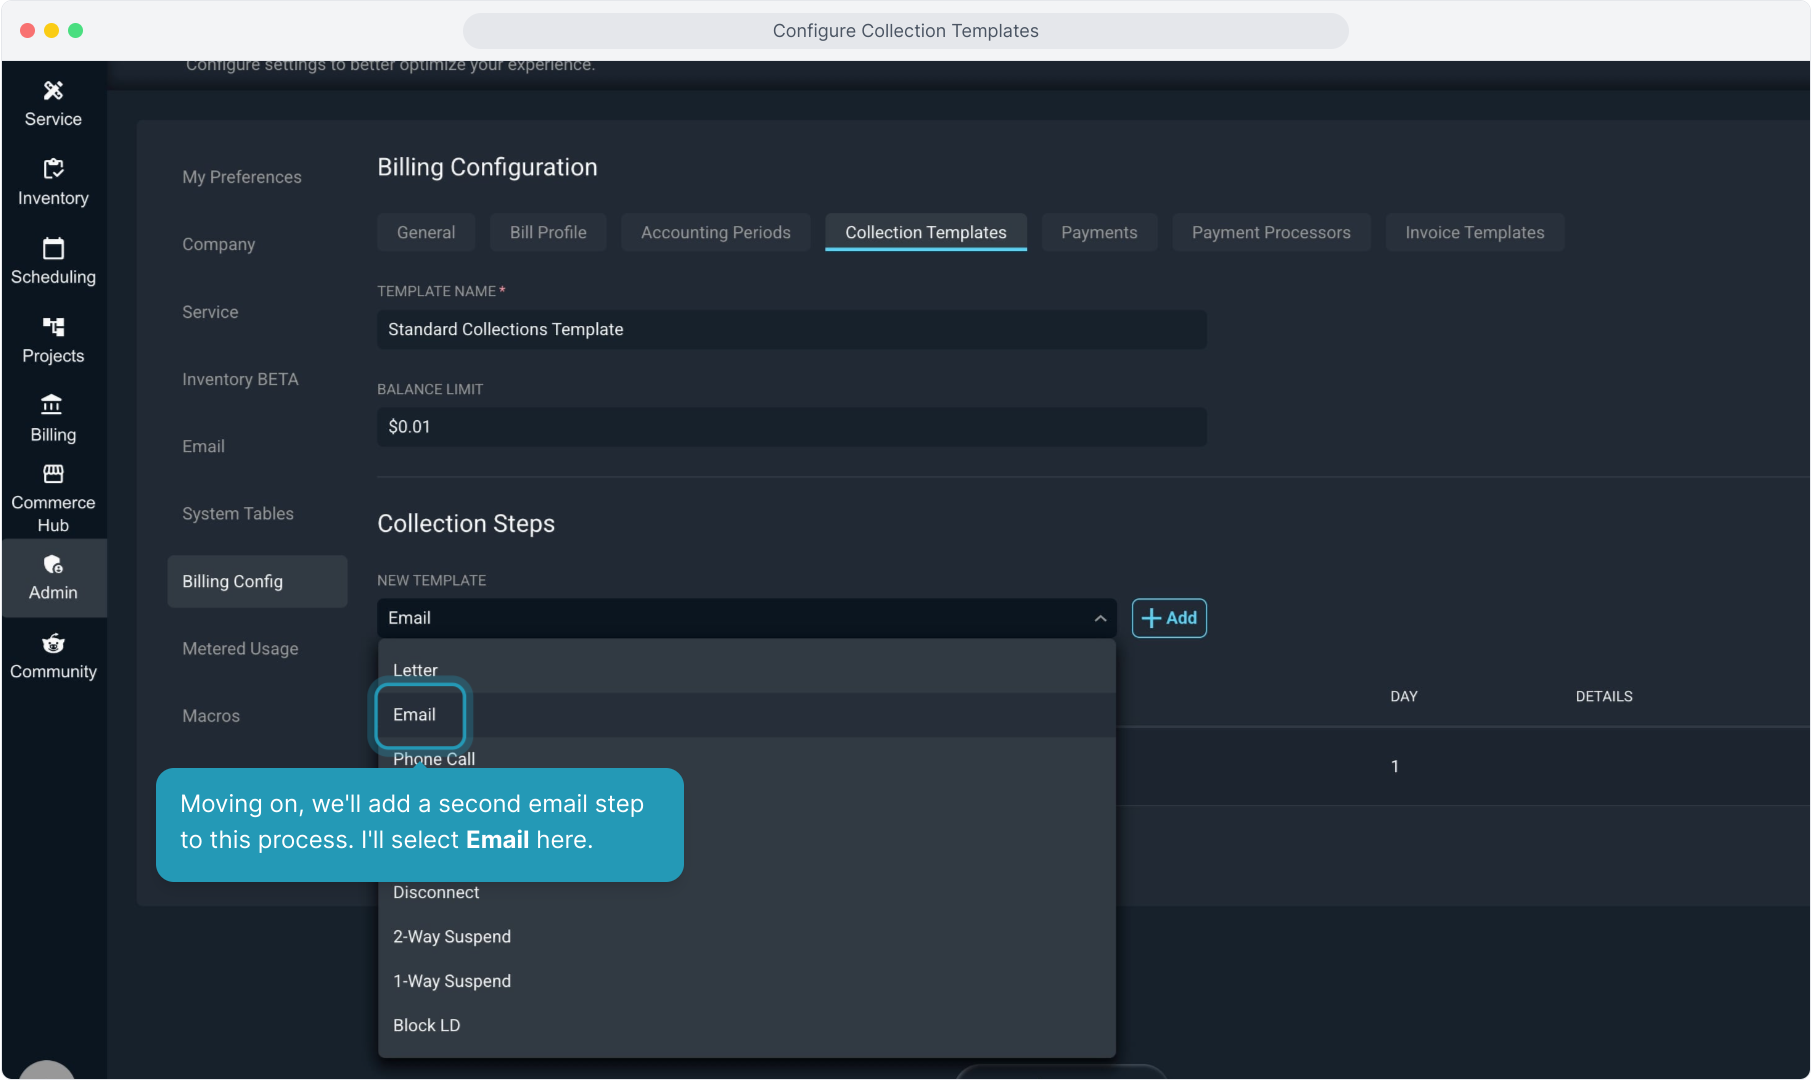Select 2-Way Suspend from the list
This screenshot has width=1812, height=1080.
pos(452,937)
